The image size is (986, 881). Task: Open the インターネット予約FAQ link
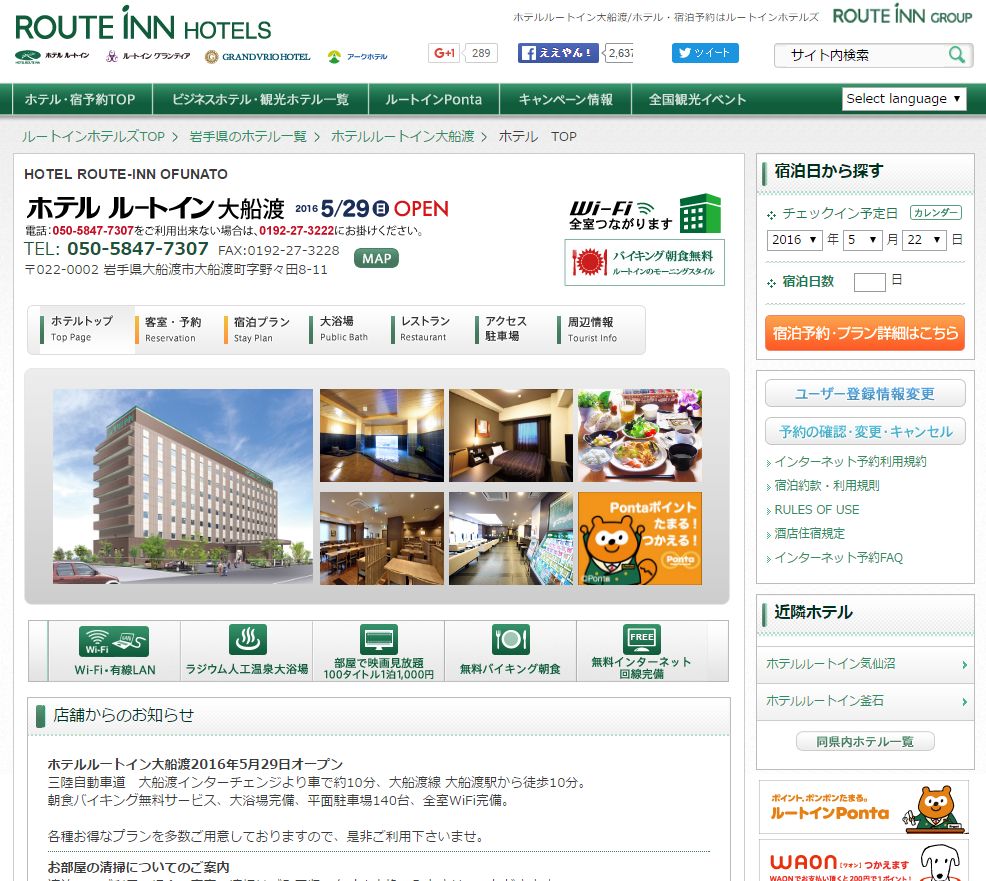838,558
